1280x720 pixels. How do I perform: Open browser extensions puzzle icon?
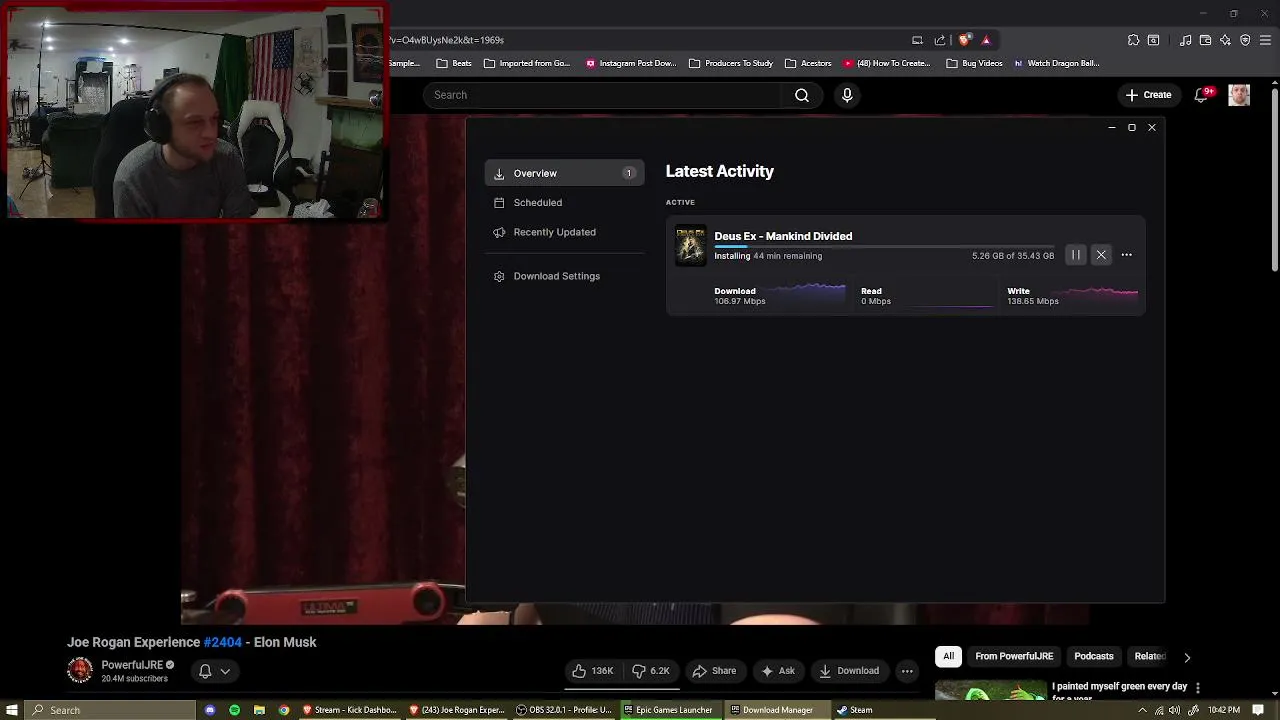[x=1133, y=40]
